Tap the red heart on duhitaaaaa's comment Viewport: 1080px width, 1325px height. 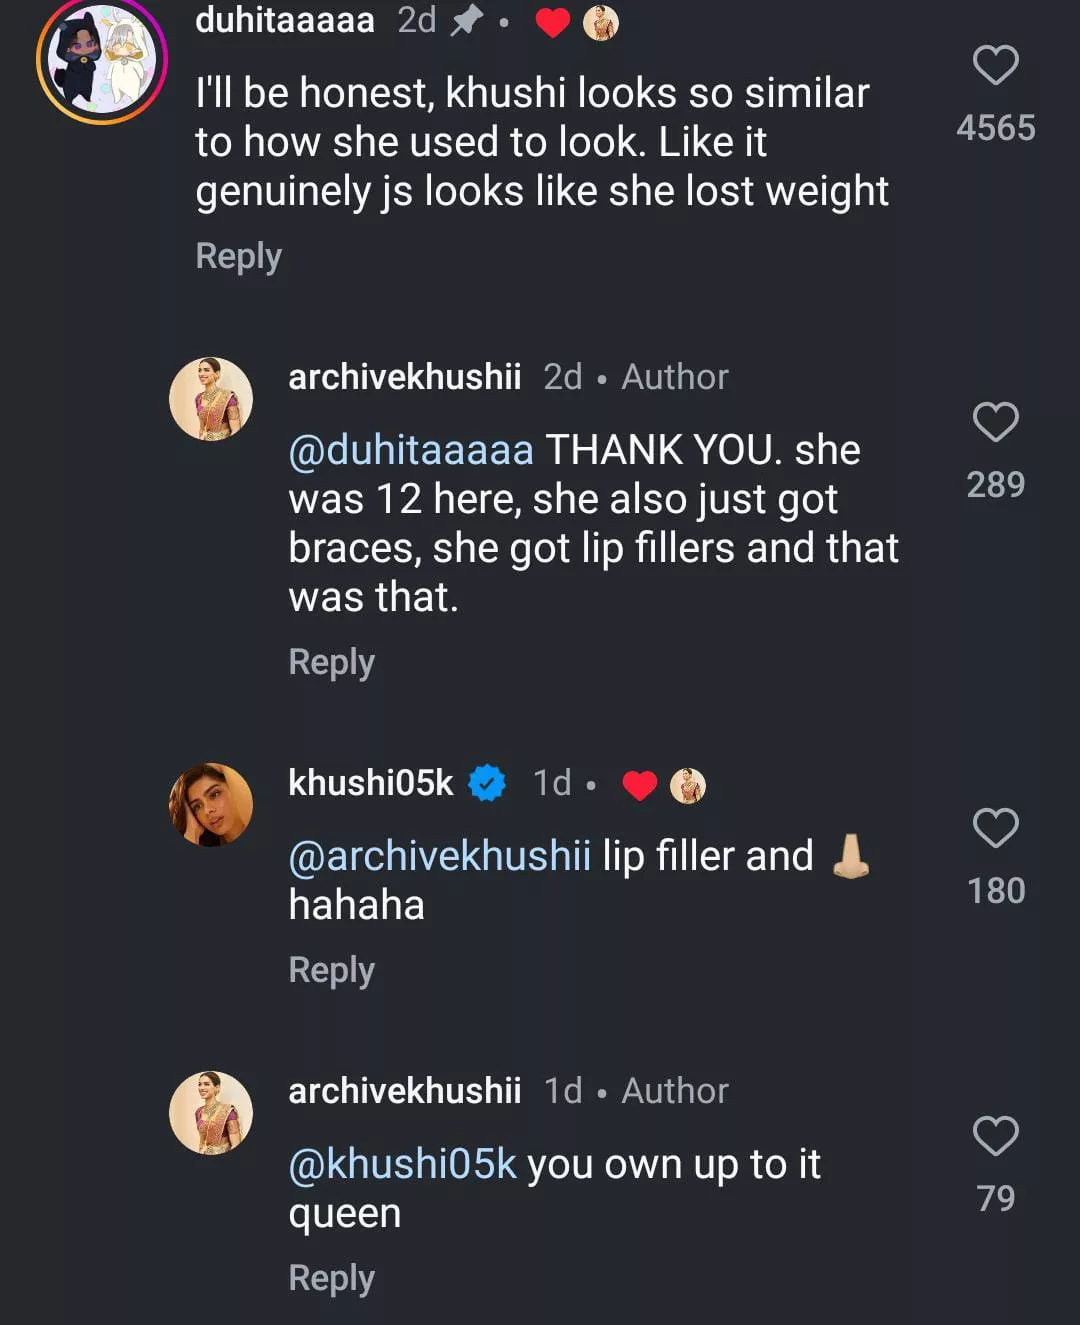[x=552, y=22]
